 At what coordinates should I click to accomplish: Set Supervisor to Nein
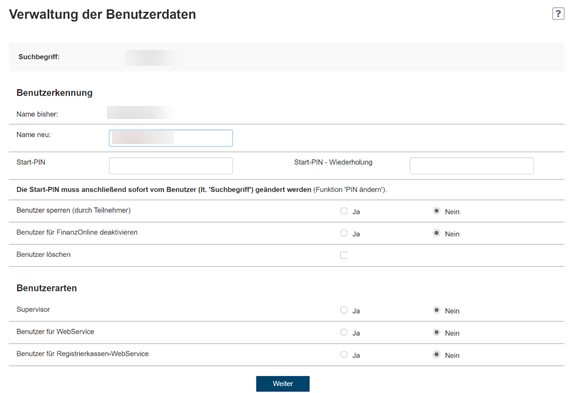436,310
